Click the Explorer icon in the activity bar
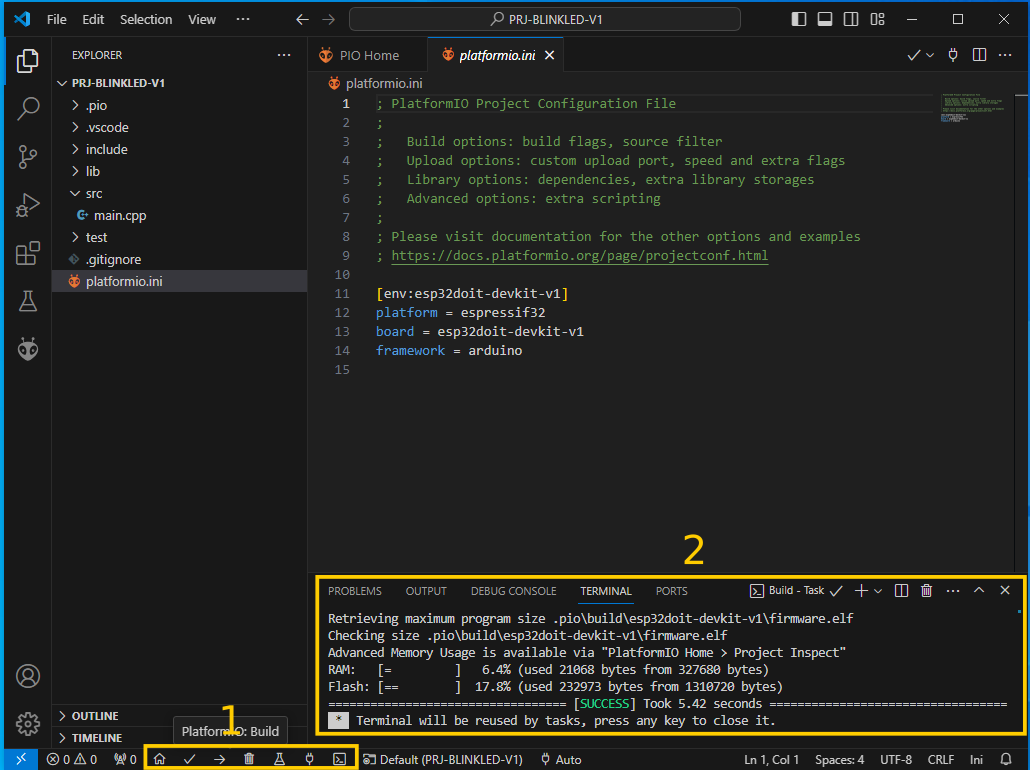The image size is (1030, 770). [28, 60]
